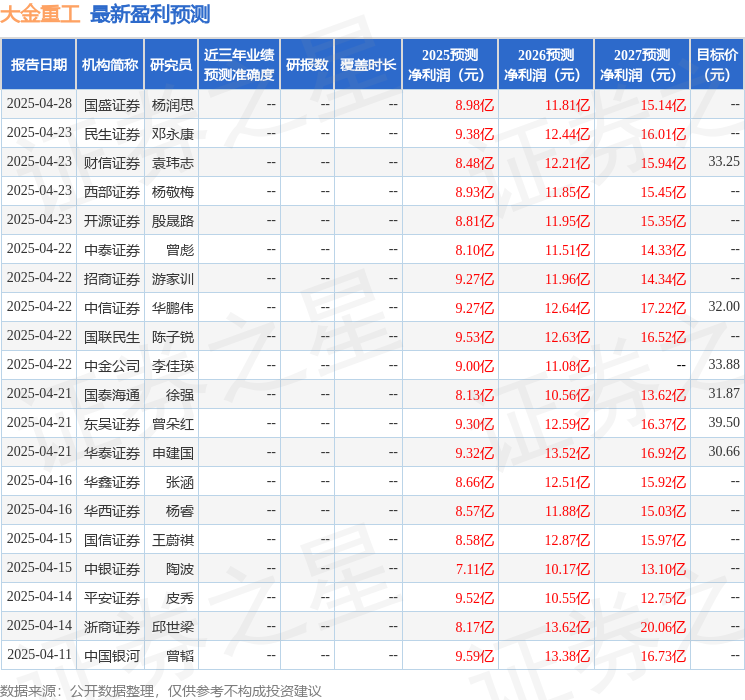The width and height of the screenshot is (745, 700).
Task: Click the 2027预测净利润 column header
Action: coord(642,65)
